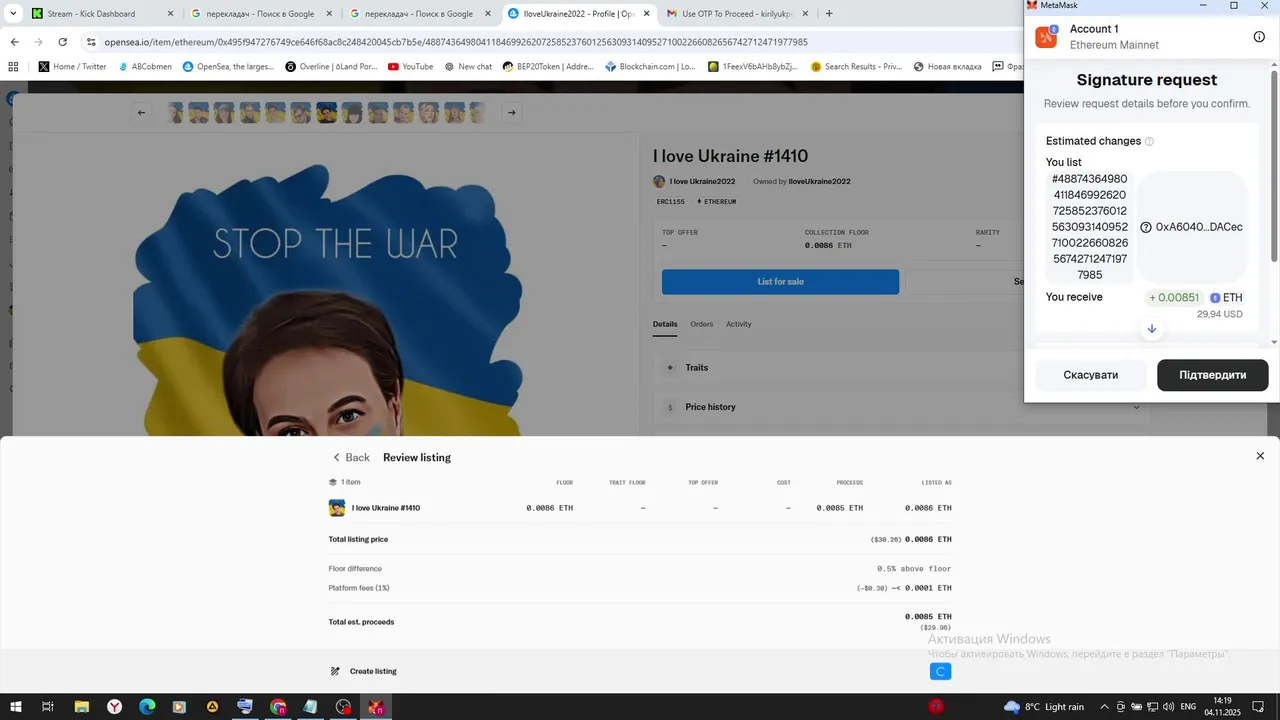Click the Back arrow in Review listing
This screenshot has width=1280, height=720.
pyautogui.click(x=337, y=457)
